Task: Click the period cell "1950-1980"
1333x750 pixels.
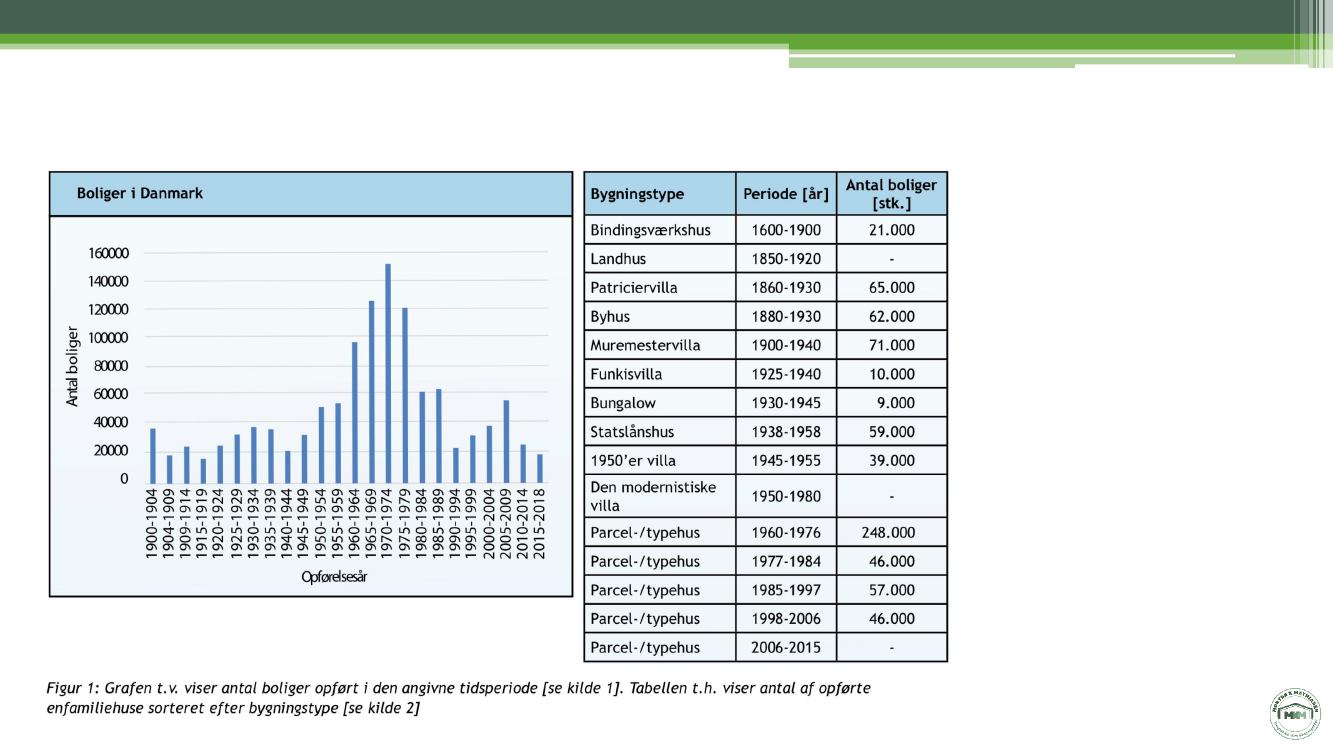Action: (786, 496)
